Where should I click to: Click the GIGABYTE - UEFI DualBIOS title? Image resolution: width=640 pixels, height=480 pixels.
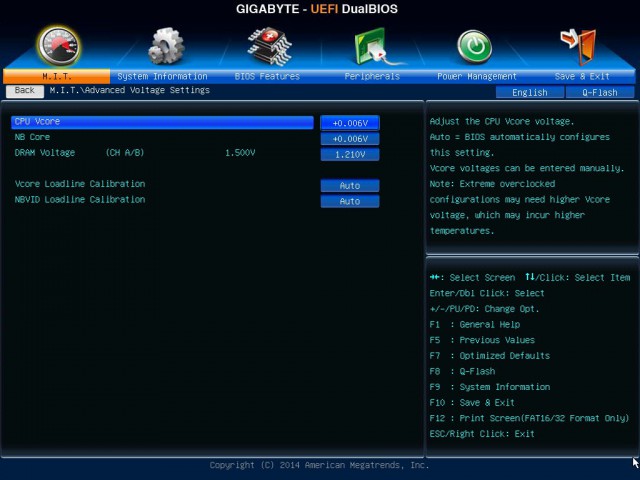(x=317, y=9)
